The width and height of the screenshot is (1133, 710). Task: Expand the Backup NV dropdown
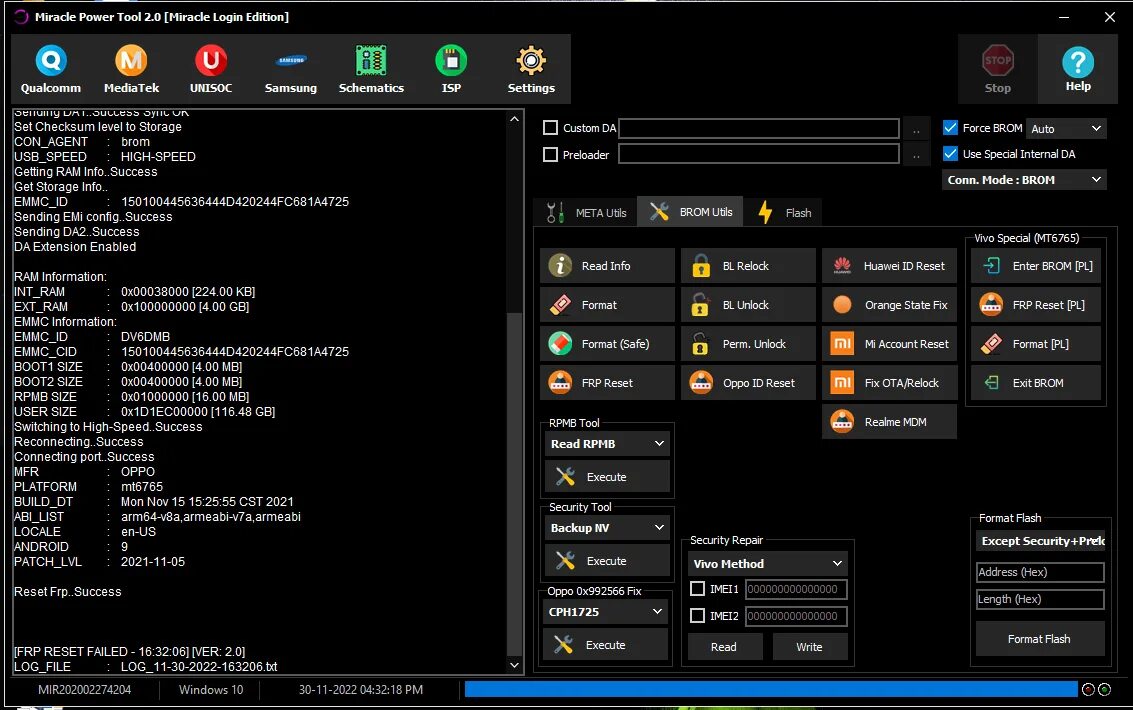click(x=607, y=528)
